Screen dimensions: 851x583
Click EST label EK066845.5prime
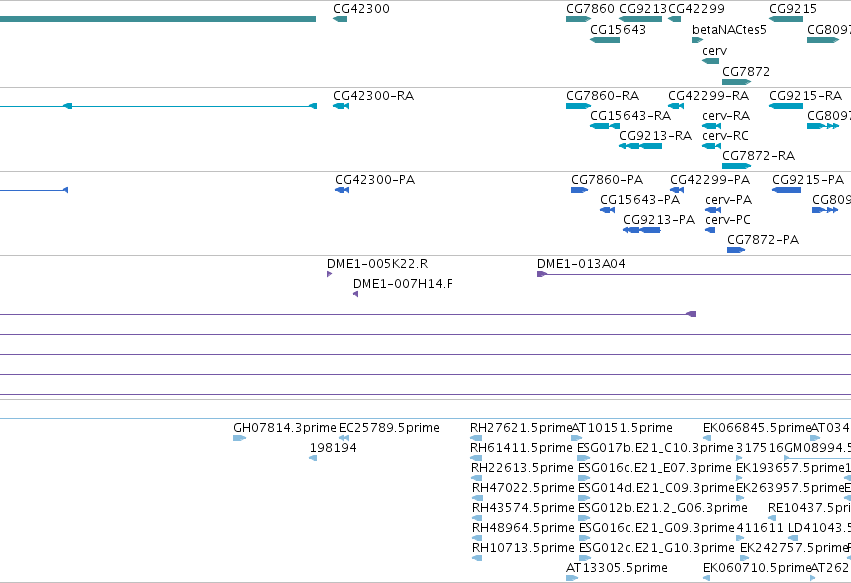[757, 428]
